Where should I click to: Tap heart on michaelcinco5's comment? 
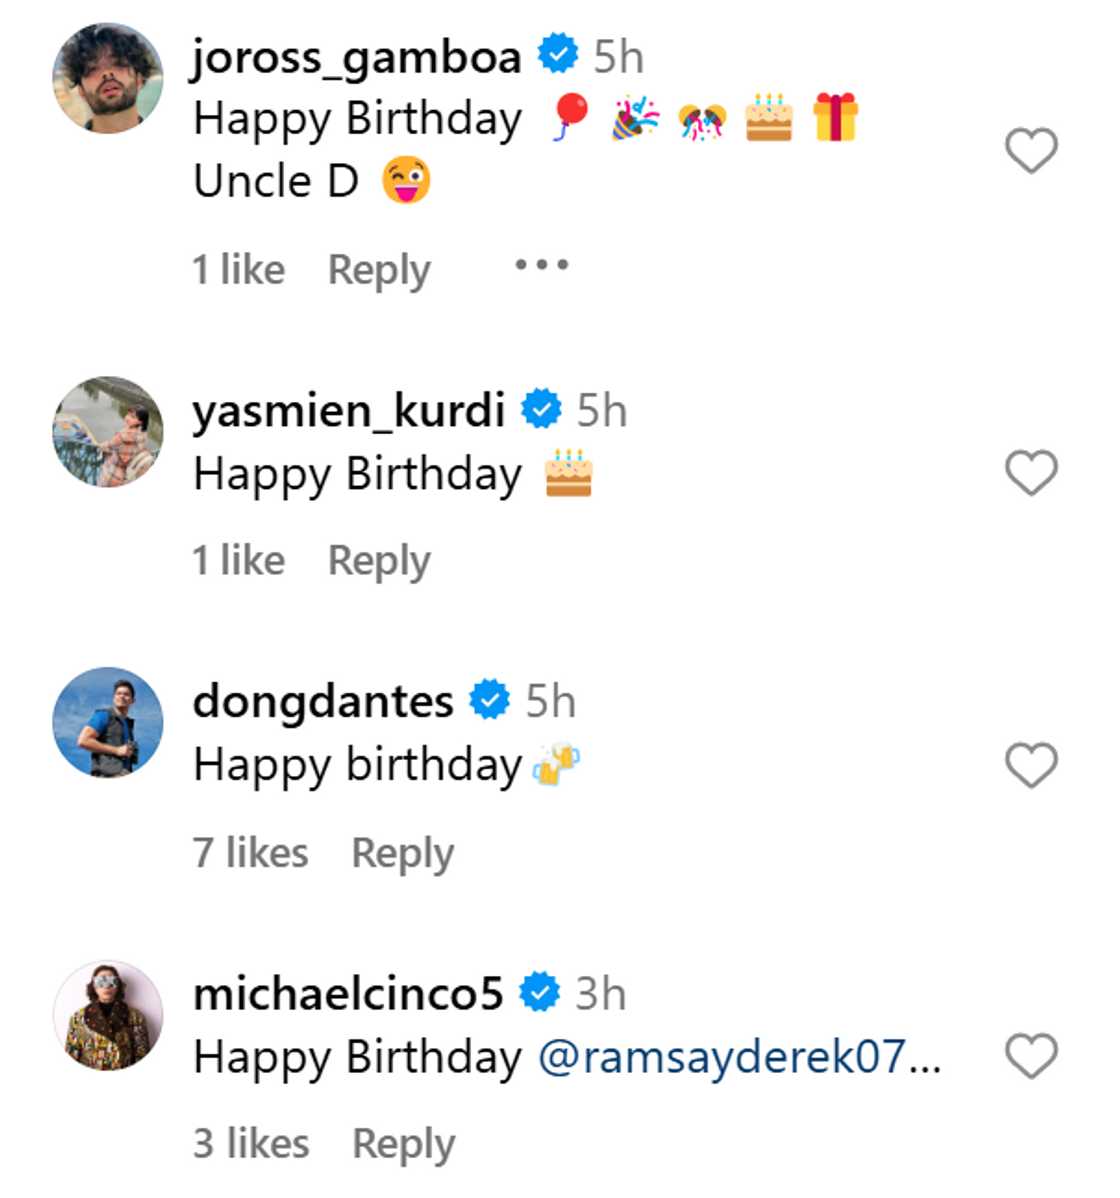coord(1030,1057)
